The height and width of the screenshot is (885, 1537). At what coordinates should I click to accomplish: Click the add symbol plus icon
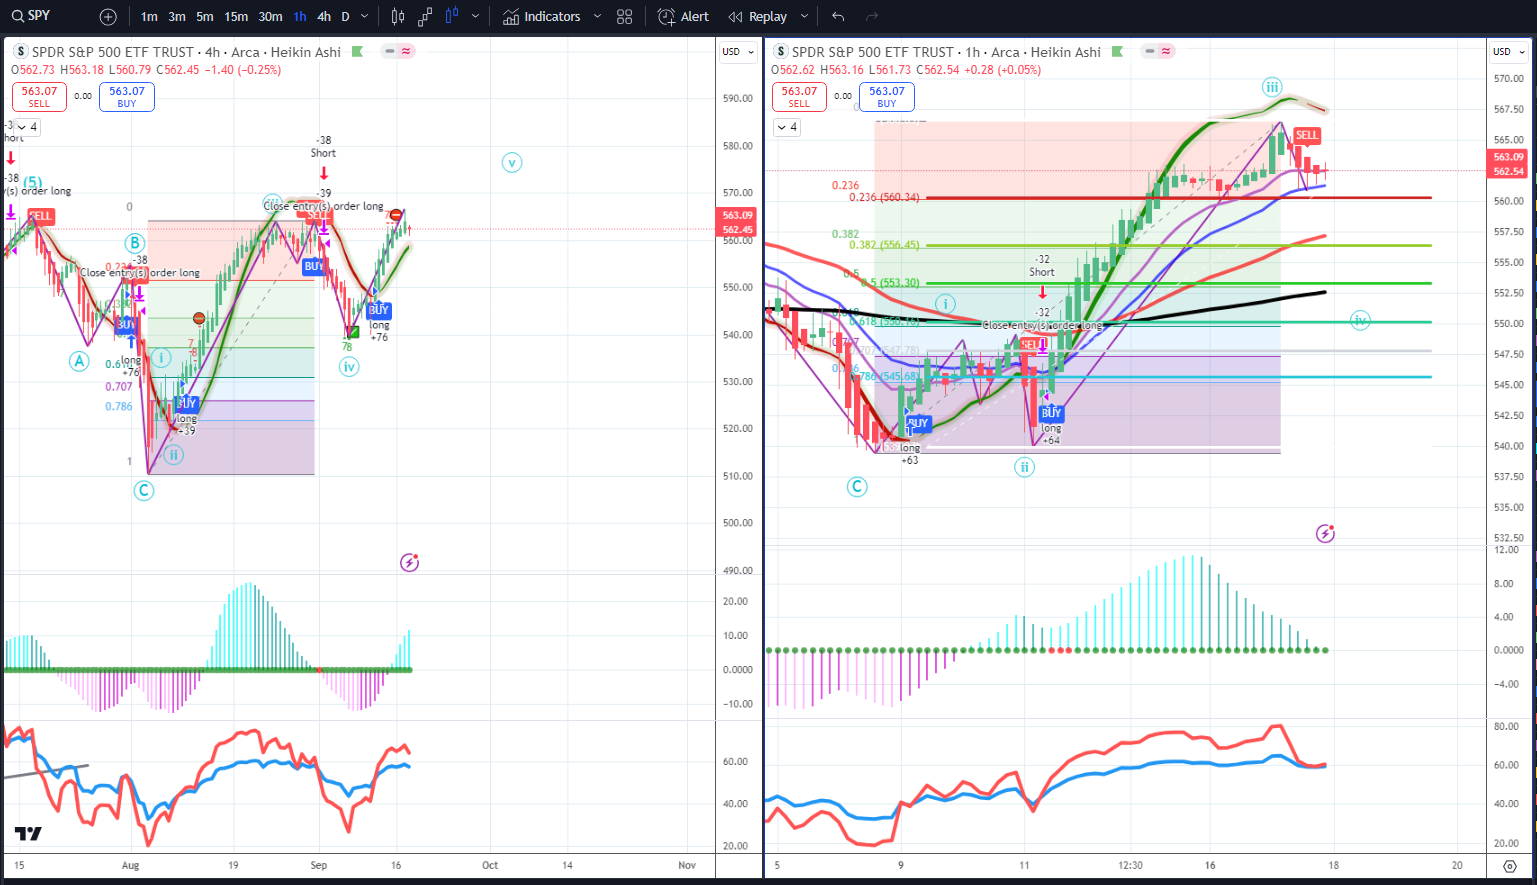(x=108, y=17)
